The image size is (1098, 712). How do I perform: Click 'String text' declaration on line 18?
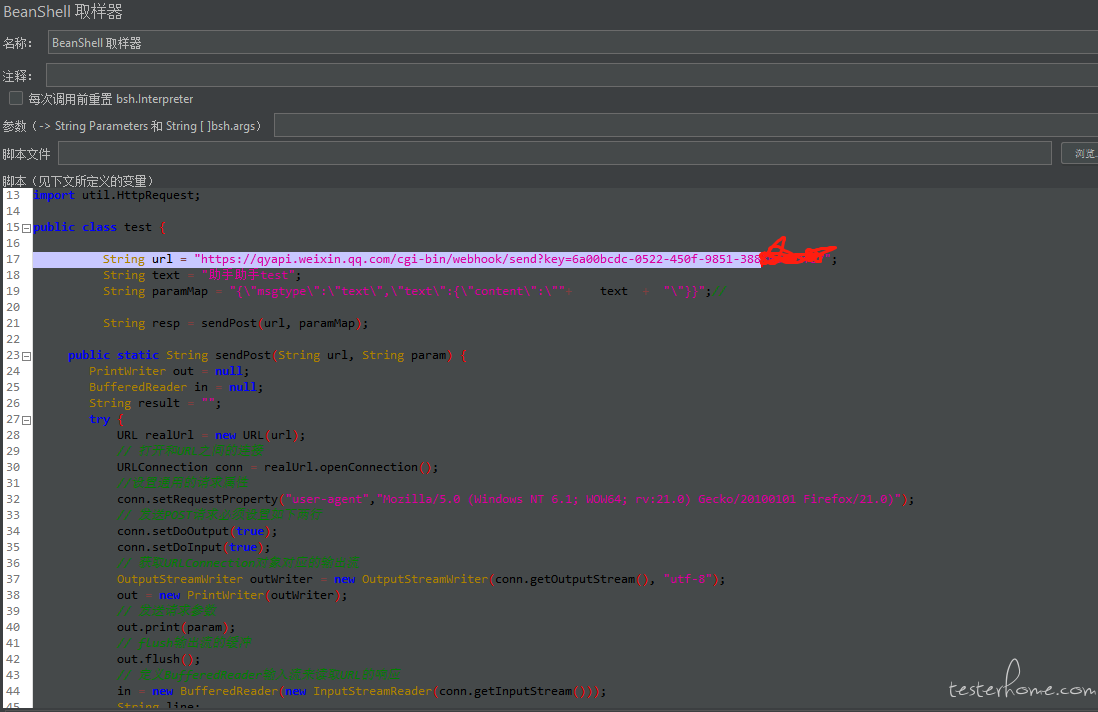[x=141, y=275]
